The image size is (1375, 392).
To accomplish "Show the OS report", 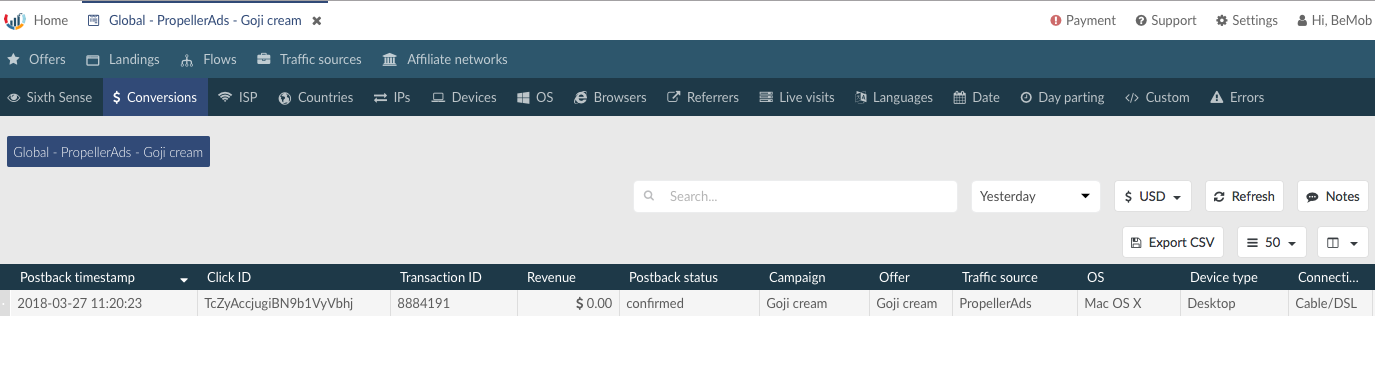I will [535, 97].
